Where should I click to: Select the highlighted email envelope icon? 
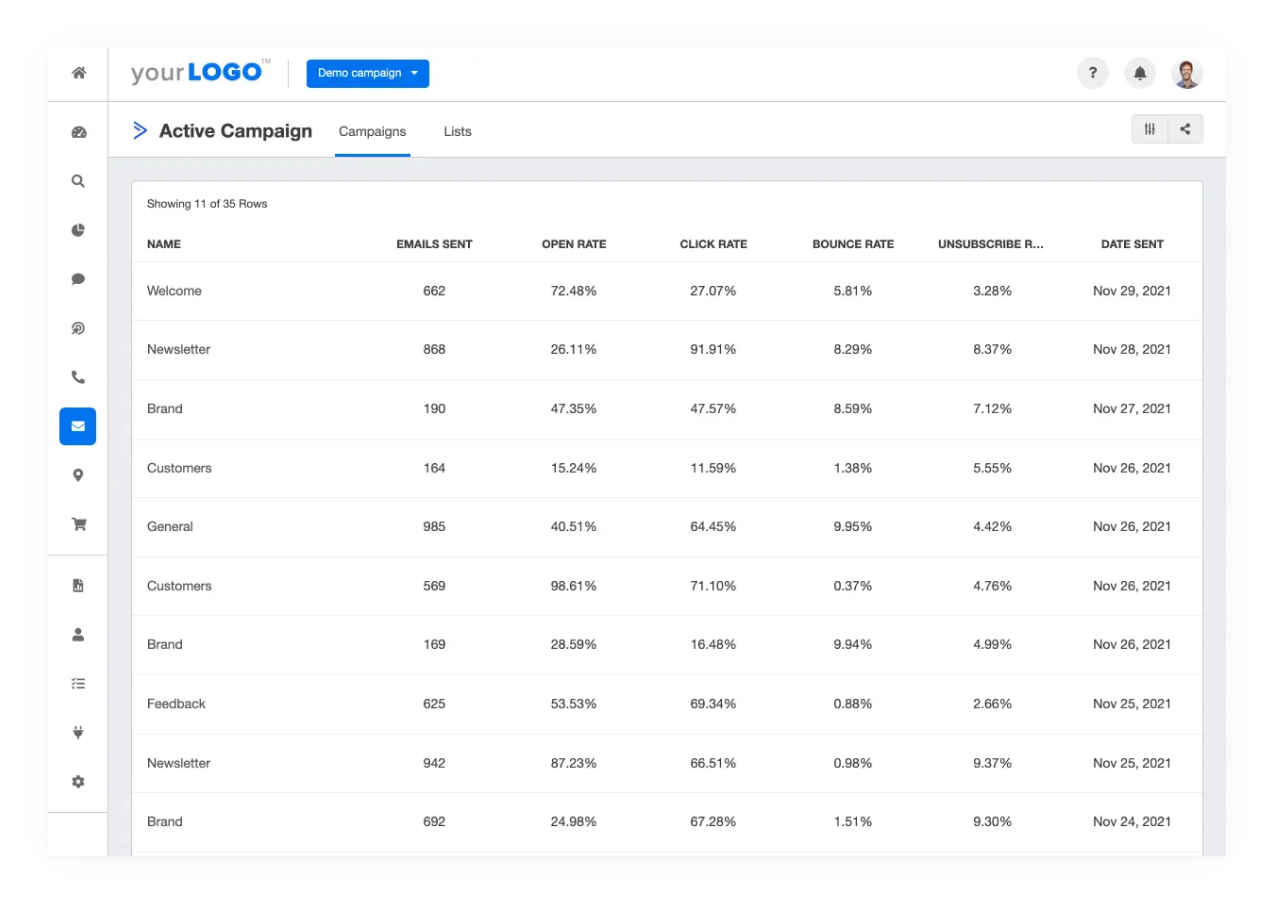78,426
